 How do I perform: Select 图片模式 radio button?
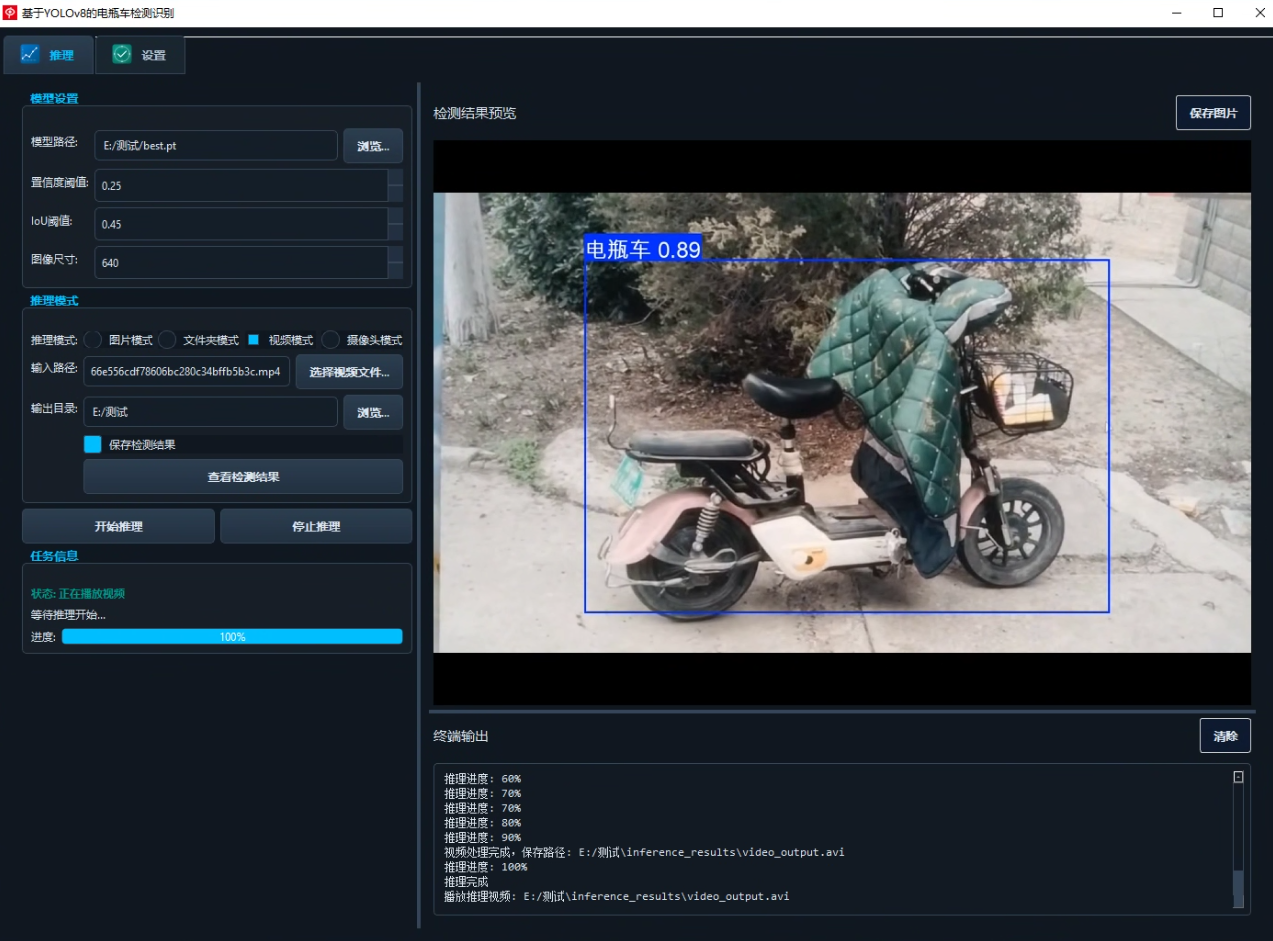tap(93, 340)
